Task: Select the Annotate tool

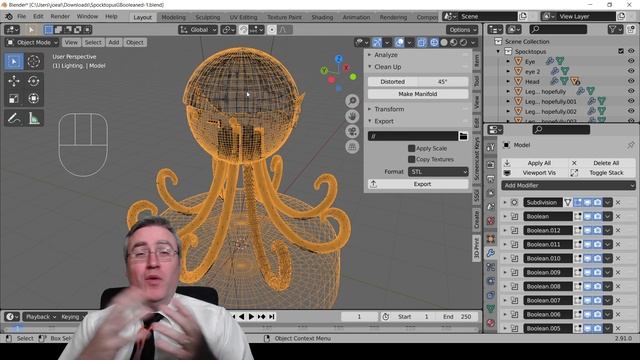Action: coord(14,118)
